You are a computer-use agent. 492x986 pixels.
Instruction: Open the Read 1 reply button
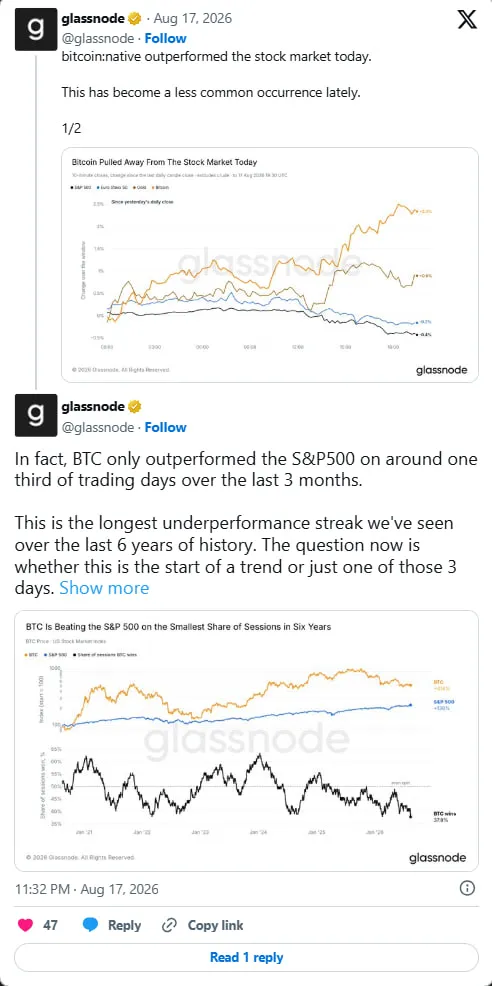(x=246, y=957)
